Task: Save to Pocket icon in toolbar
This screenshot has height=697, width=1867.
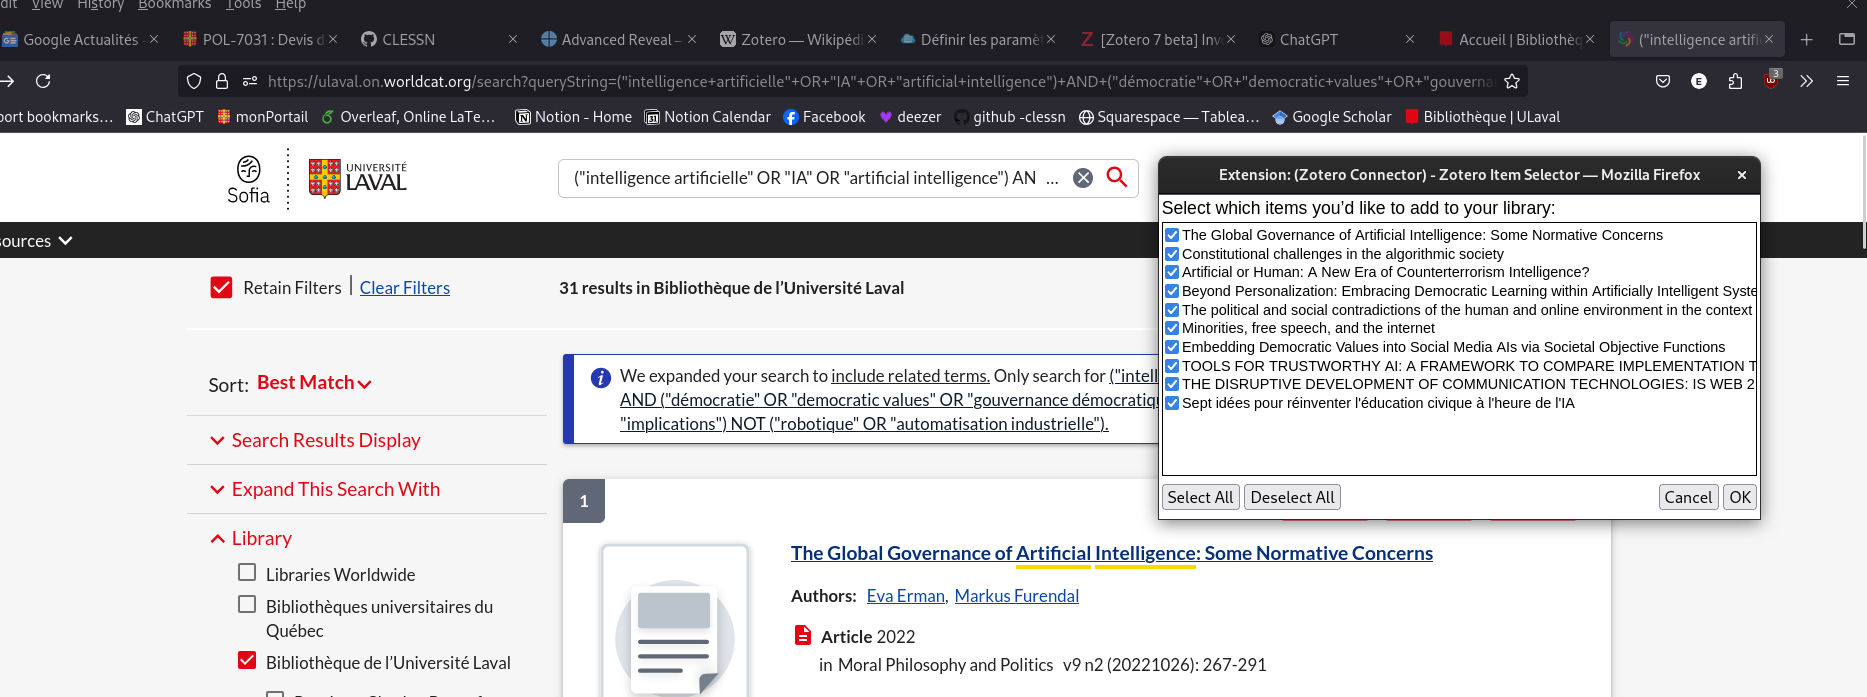Action: click(1663, 81)
